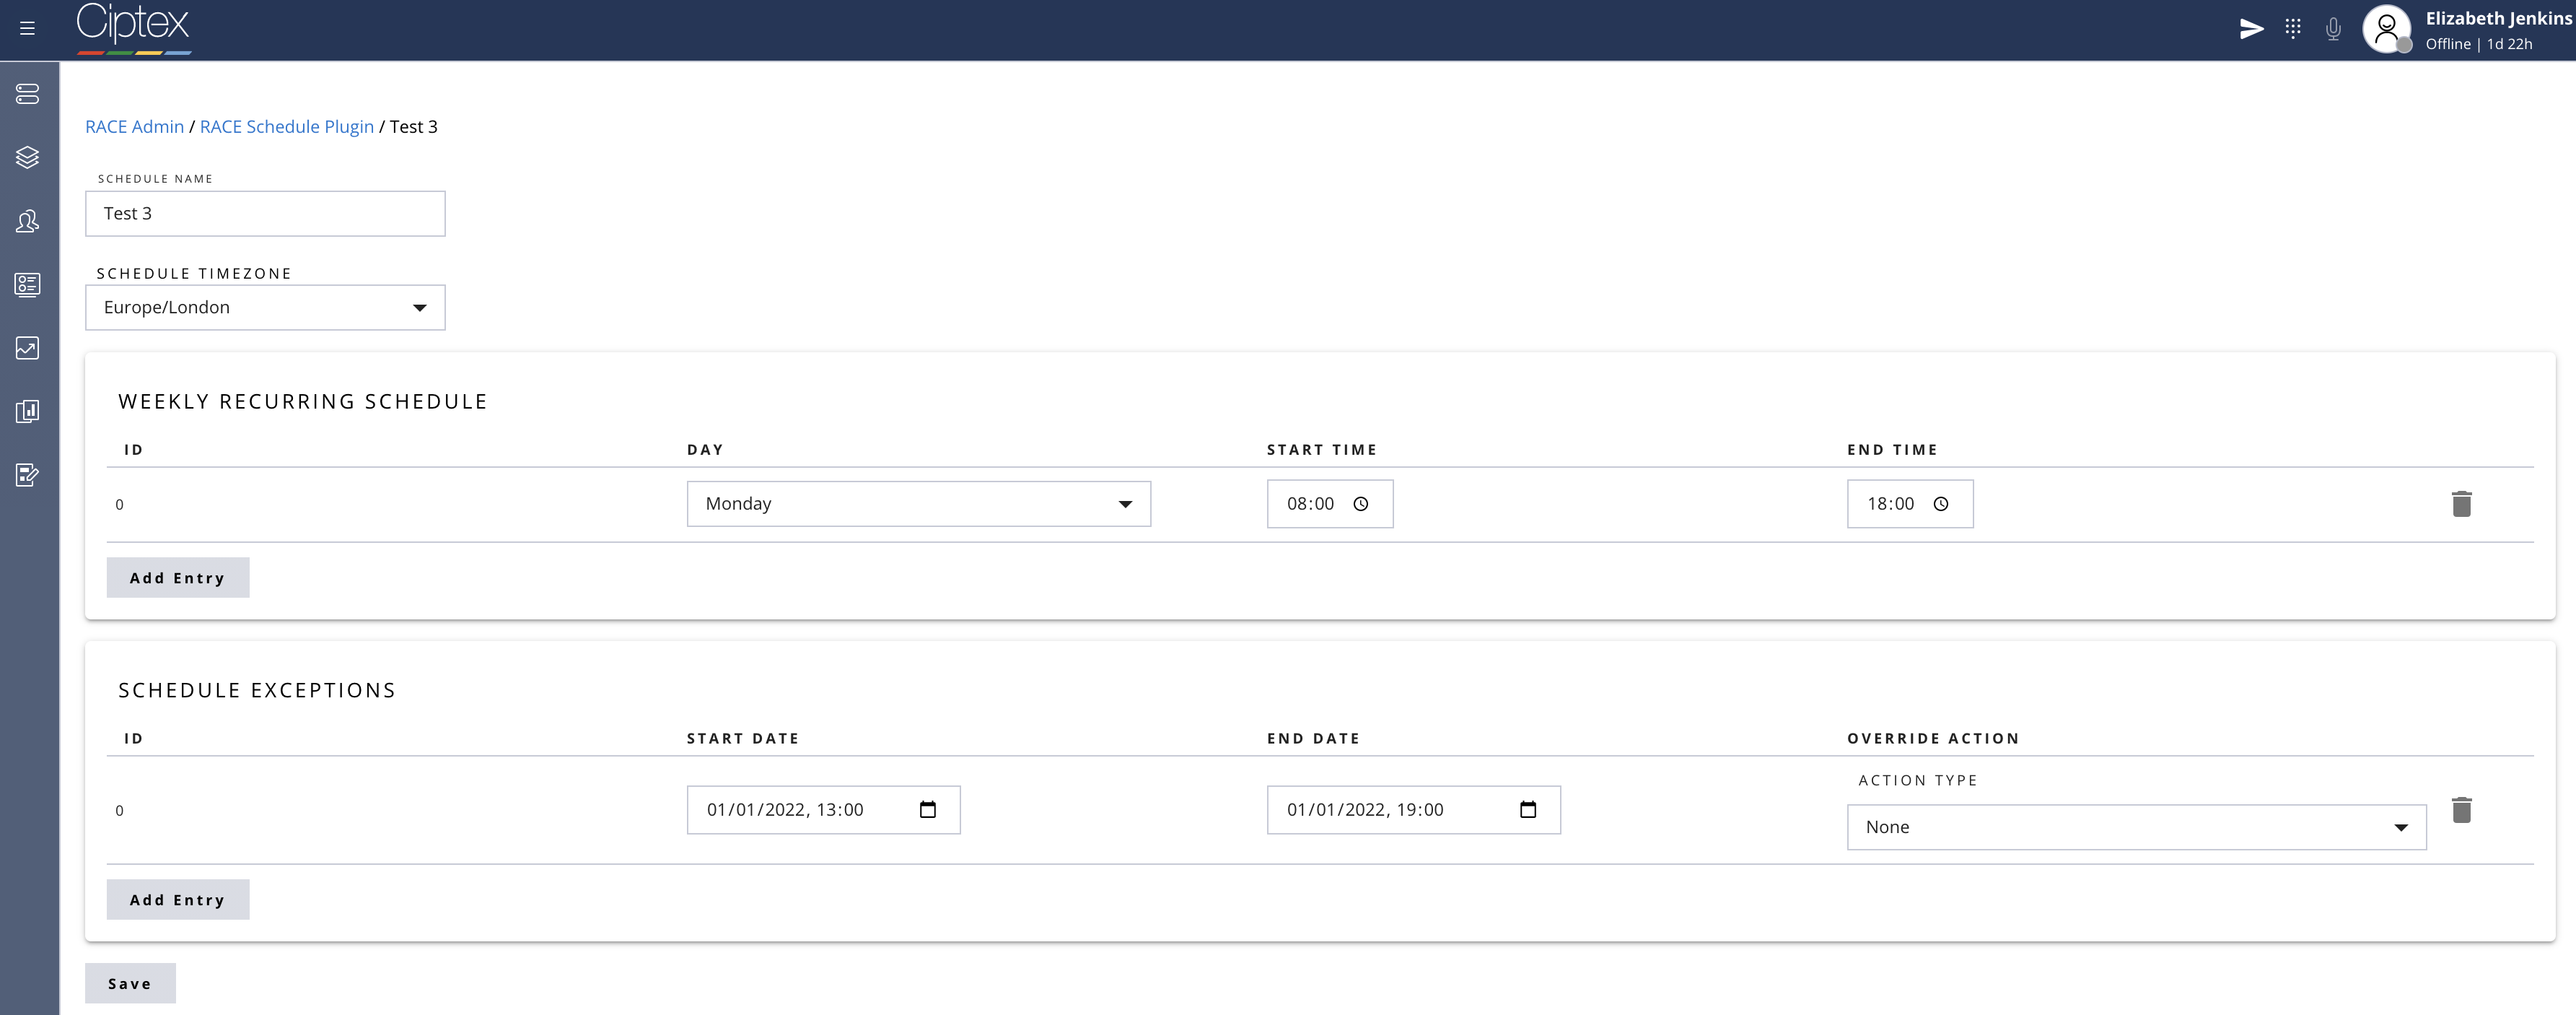This screenshot has height=1015, width=2576.
Task: Go to RACE Schedule Plugin breadcrumb
Action: pos(287,127)
